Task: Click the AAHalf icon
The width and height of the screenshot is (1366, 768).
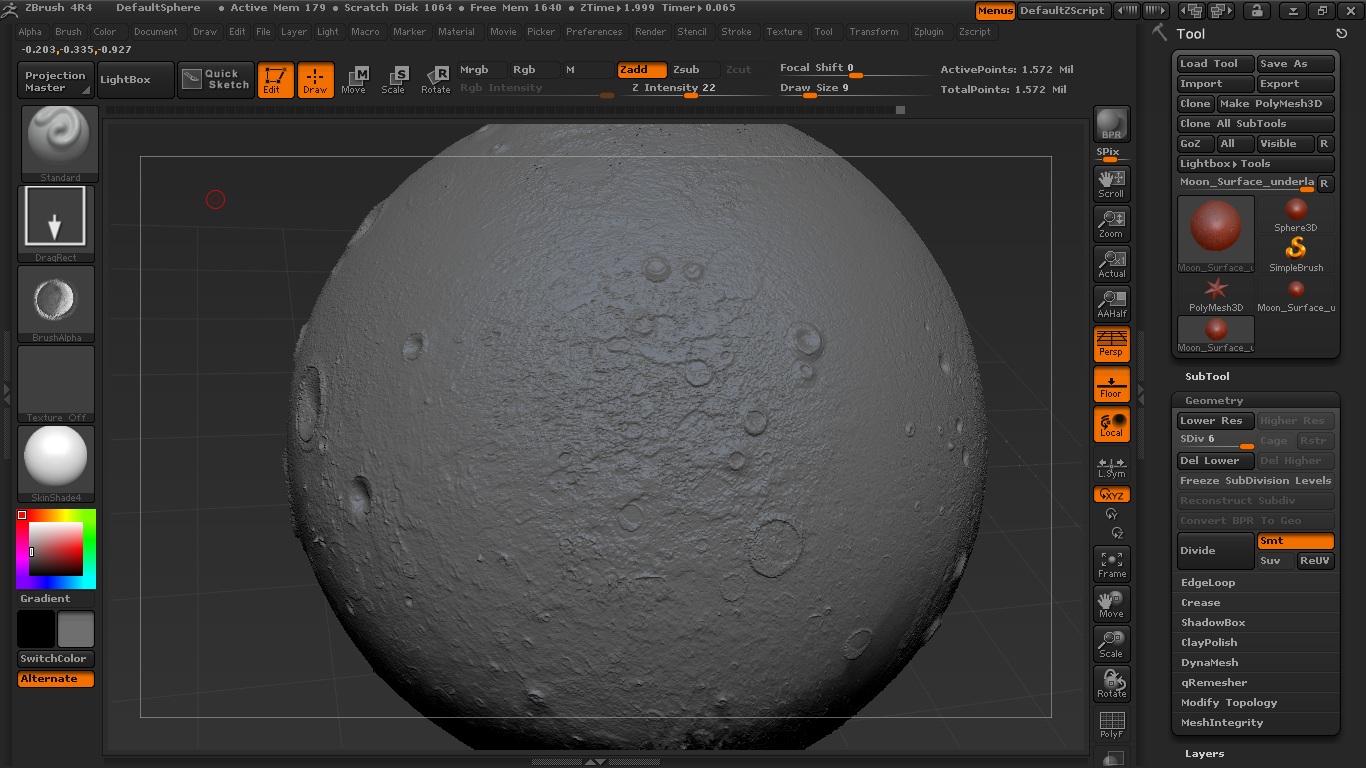Action: [1111, 303]
